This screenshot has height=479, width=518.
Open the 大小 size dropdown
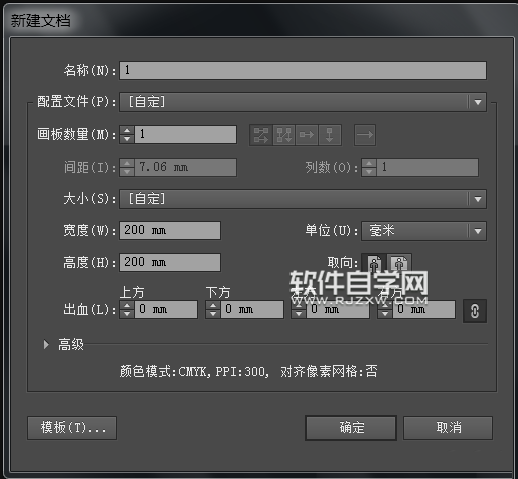(303, 199)
